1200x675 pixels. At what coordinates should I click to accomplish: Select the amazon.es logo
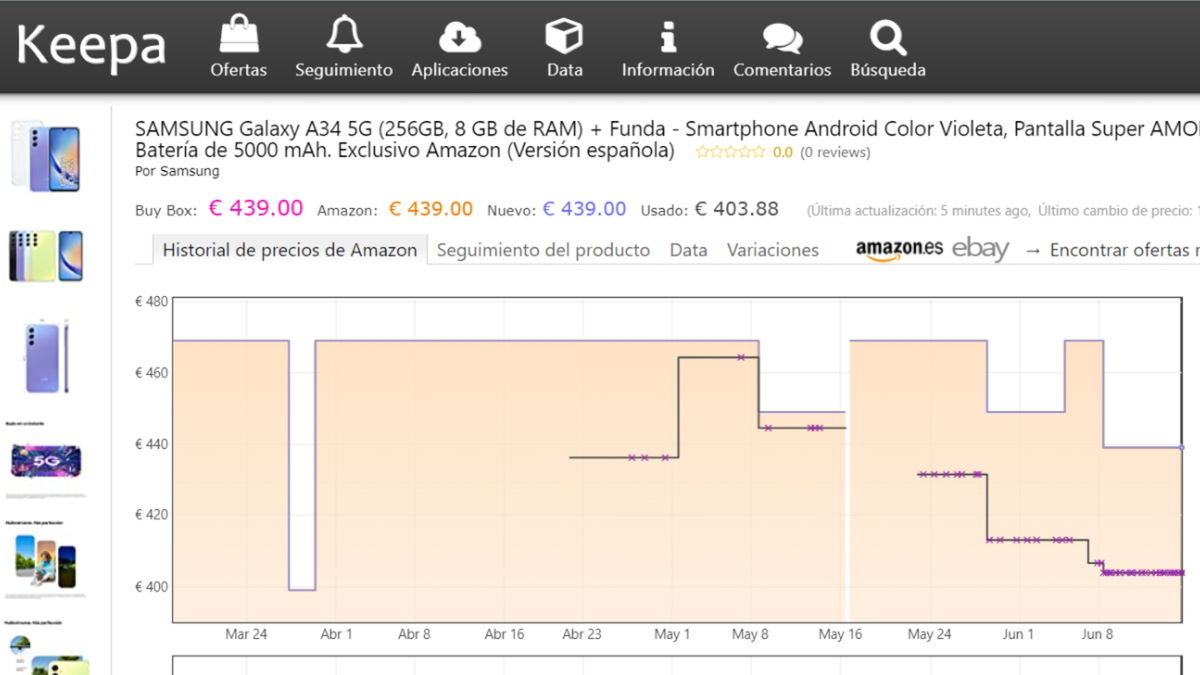point(898,249)
